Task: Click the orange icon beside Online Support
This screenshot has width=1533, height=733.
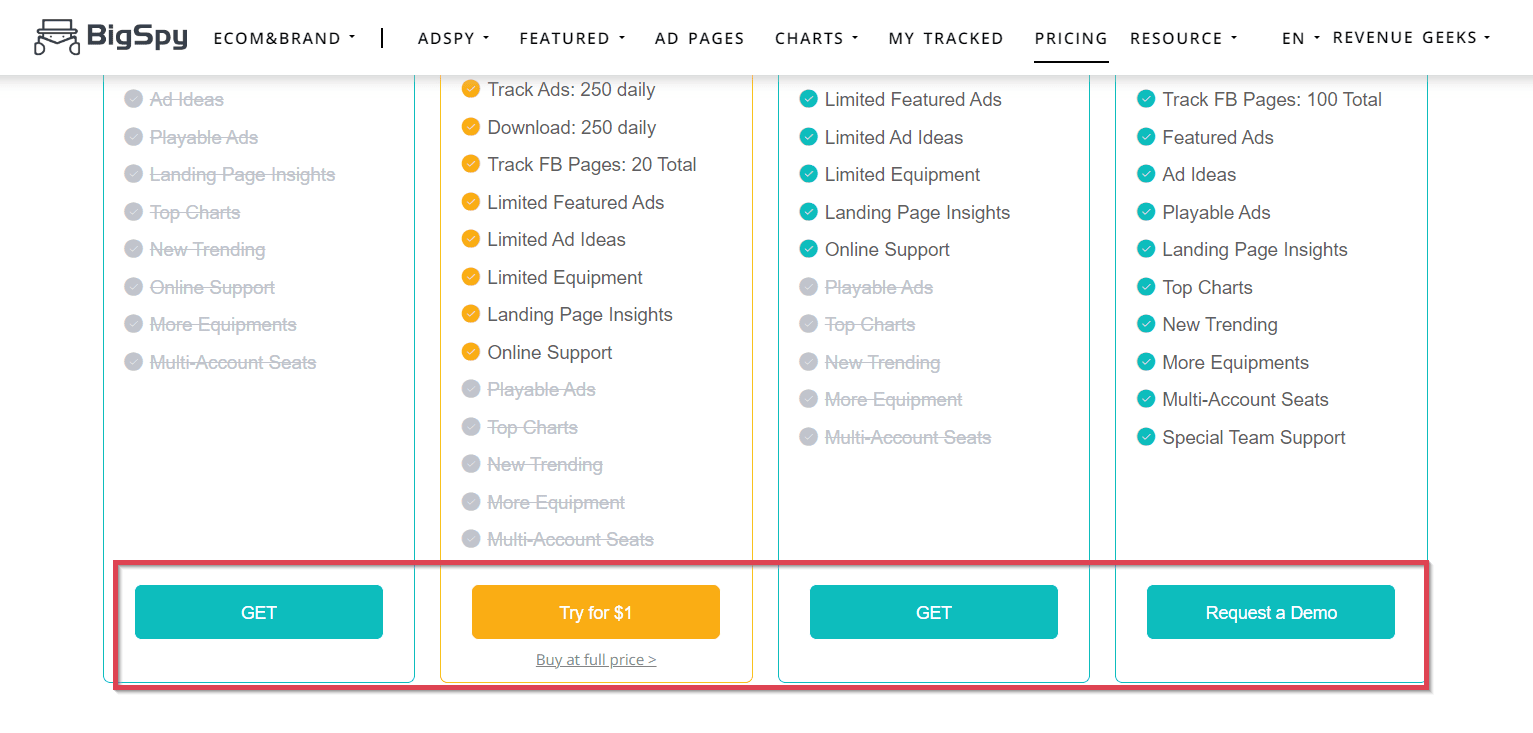Action: [x=471, y=352]
